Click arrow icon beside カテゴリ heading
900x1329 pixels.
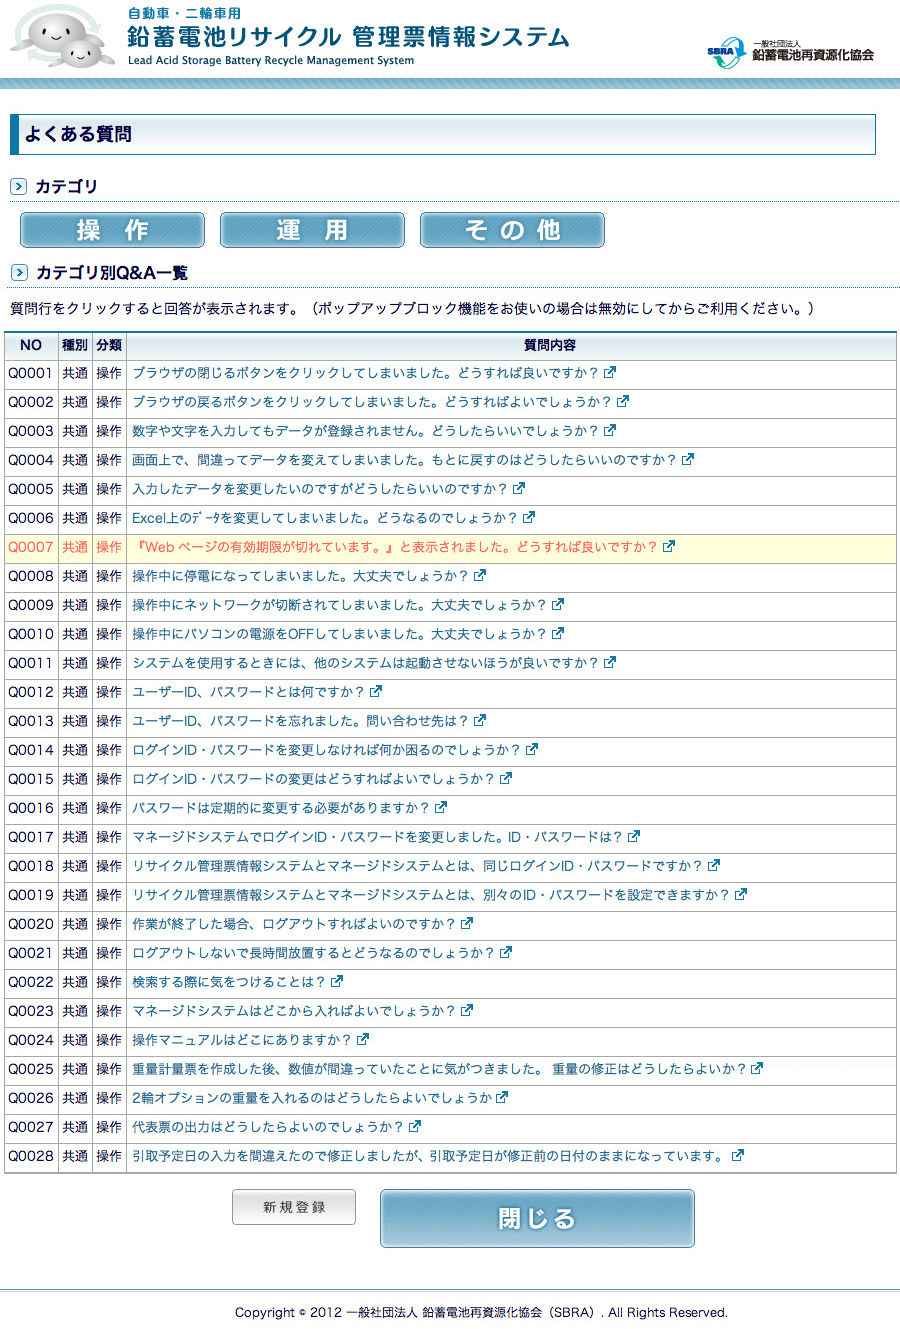[x=18, y=187]
